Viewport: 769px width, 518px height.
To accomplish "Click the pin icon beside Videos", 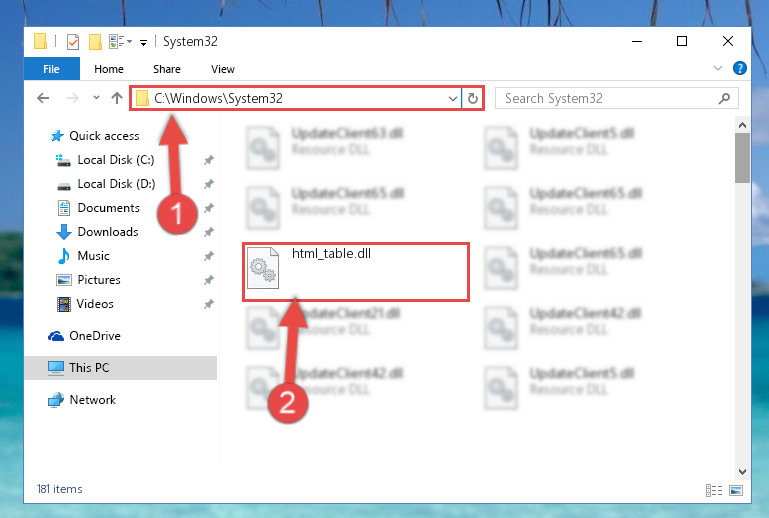I will point(208,304).
